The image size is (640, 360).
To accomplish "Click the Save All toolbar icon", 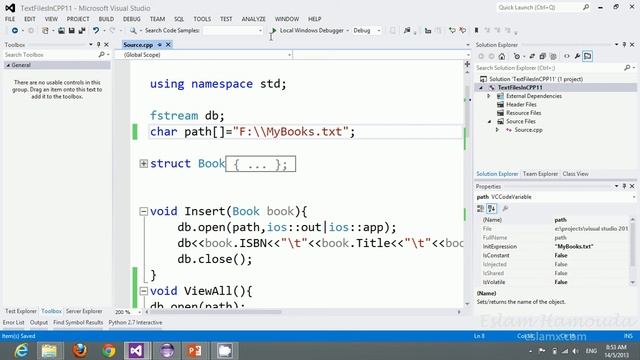I will point(82,31).
